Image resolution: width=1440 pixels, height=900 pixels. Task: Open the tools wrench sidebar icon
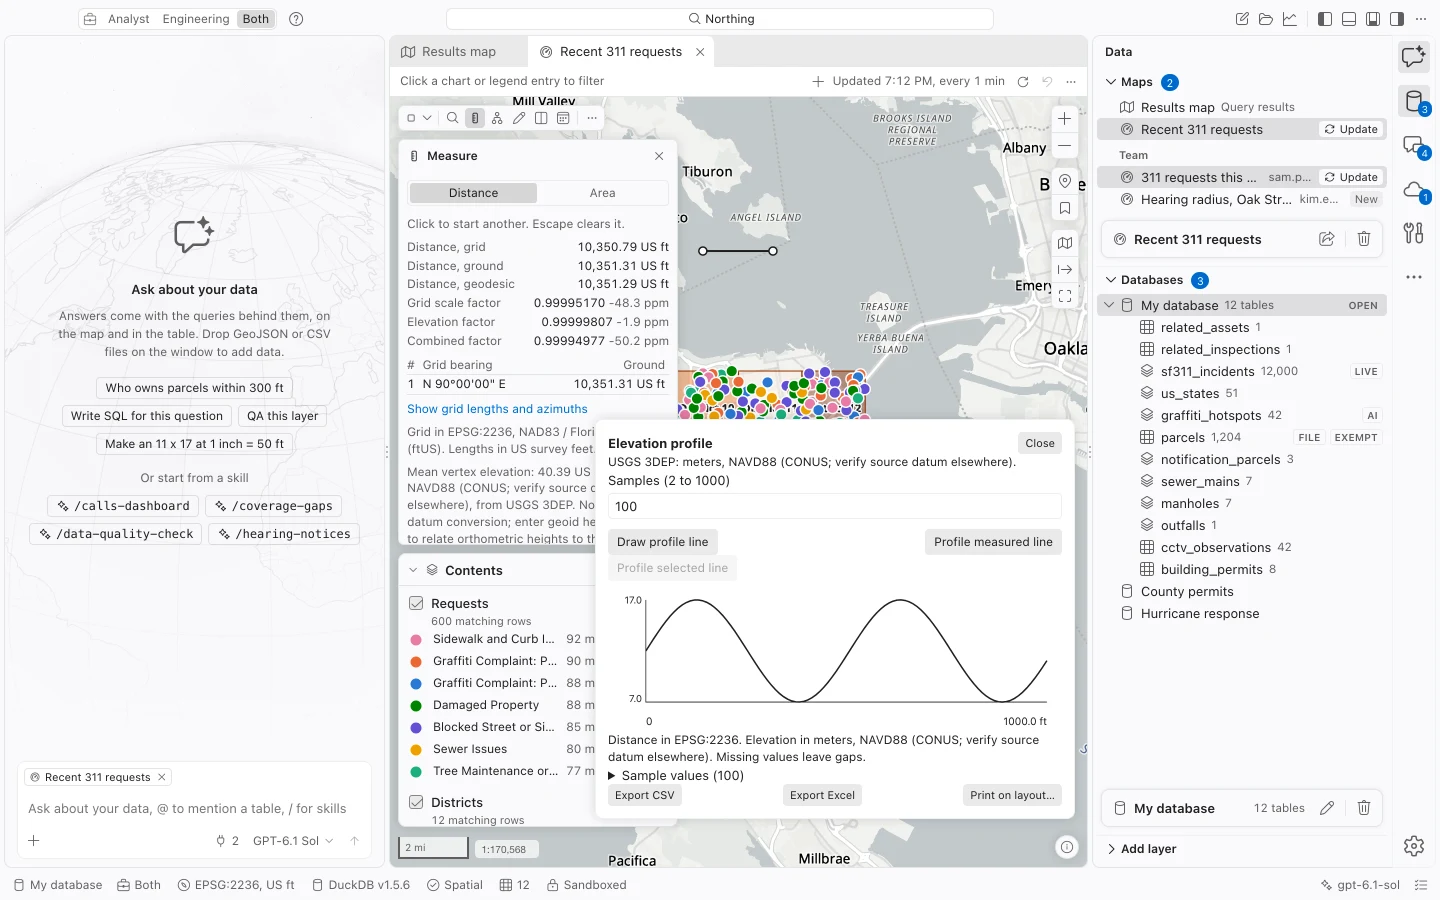(1414, 233)
